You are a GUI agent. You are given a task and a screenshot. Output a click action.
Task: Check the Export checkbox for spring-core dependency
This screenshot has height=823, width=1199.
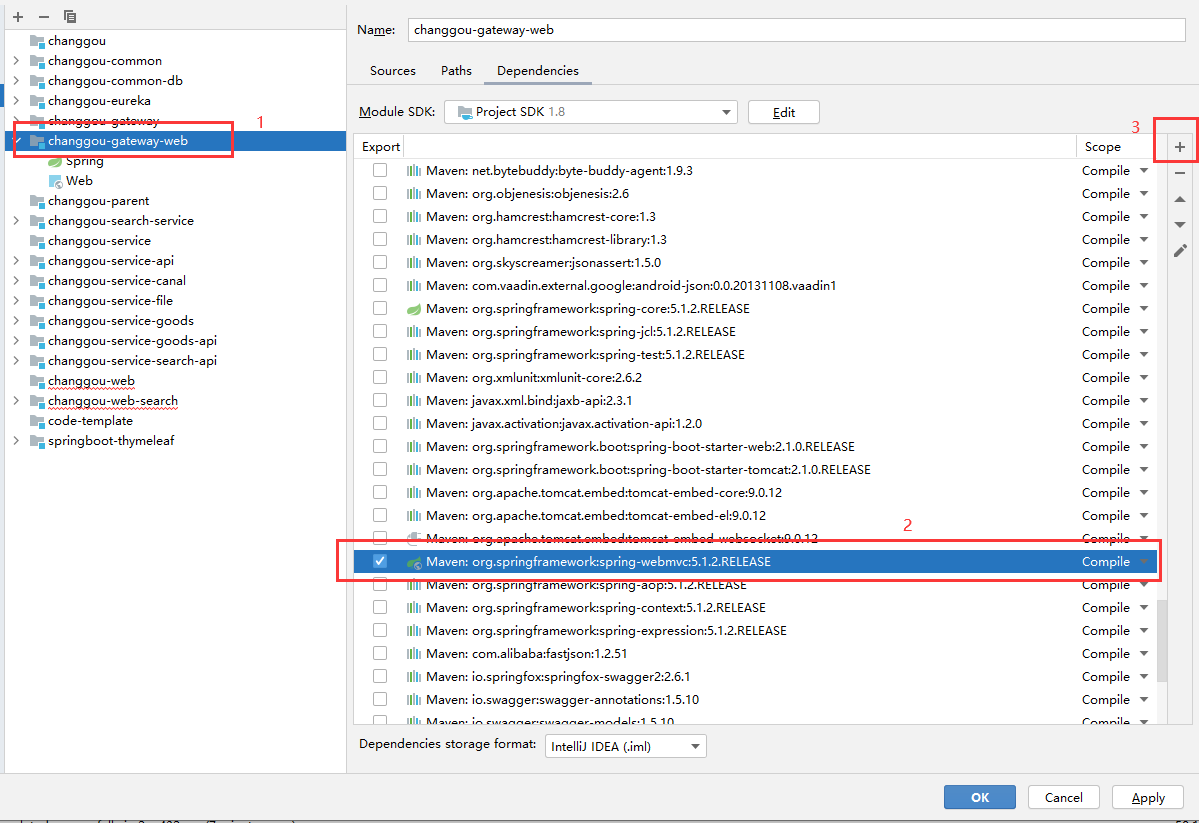(380, 308)
